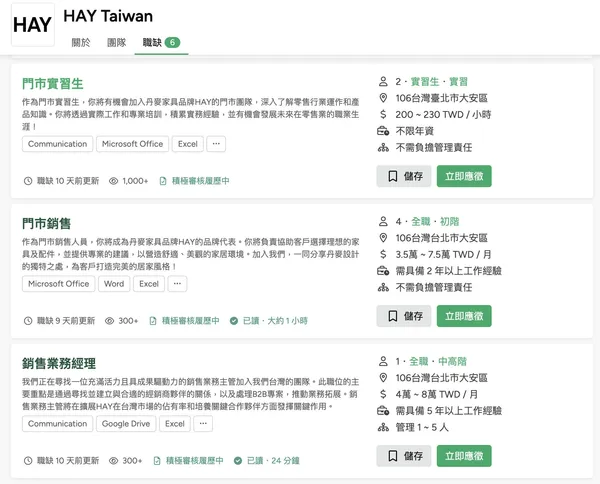Apply to 門市實習生 with 立即應徵
The height and width of the screenshot is (484, 600).
tap(464, 176)
